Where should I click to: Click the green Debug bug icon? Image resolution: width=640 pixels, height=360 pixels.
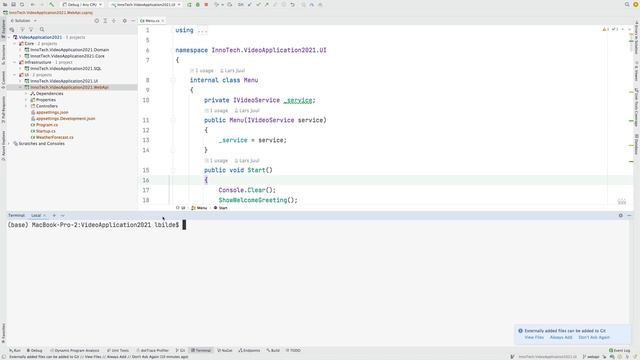point(198,4)
